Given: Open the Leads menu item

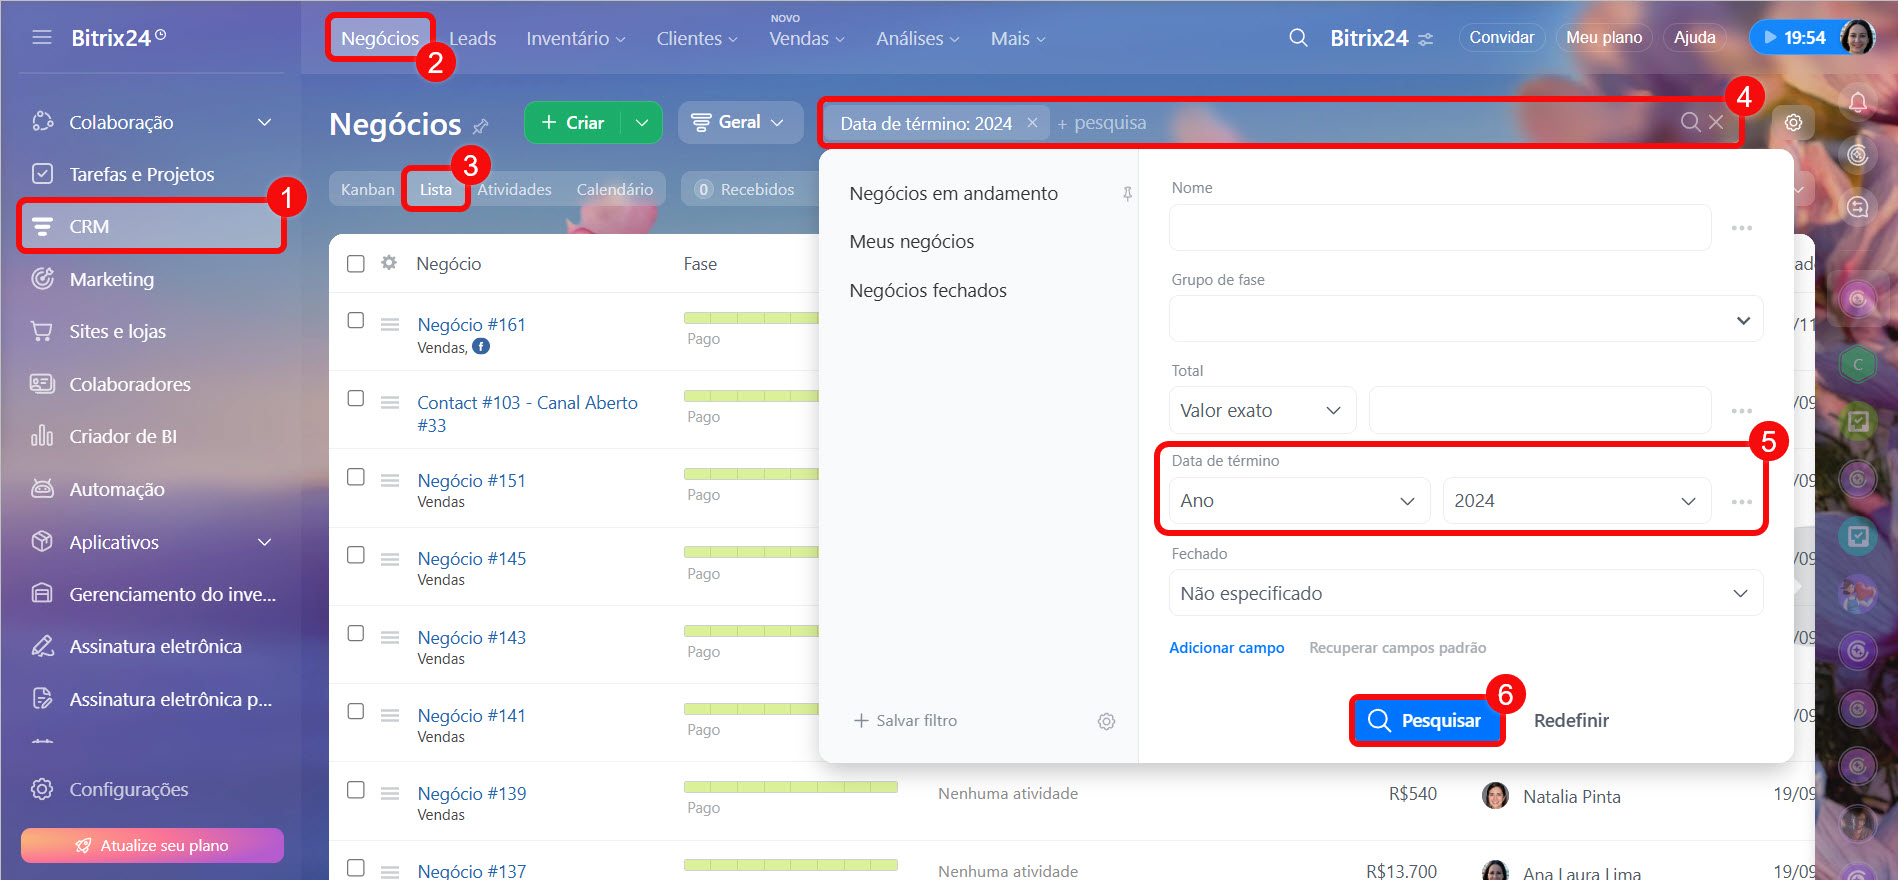Looking at the screenshot, I should tap(472, 38).
